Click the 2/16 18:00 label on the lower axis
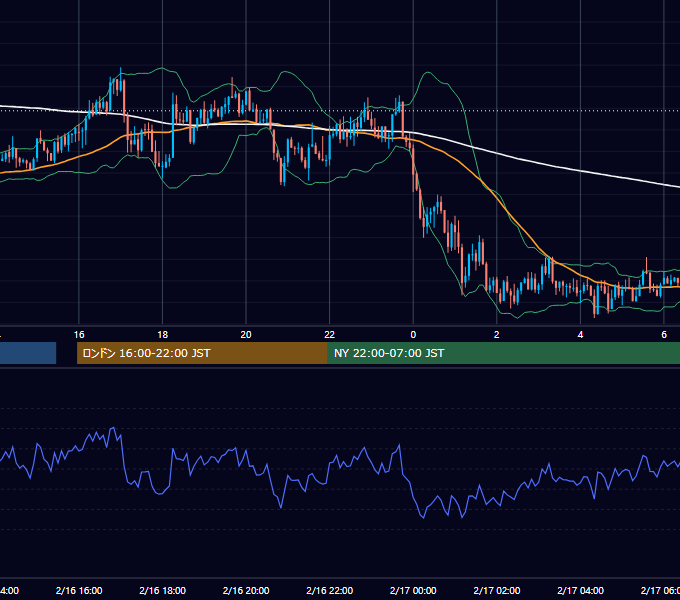Viewport: 680px width, 600px height. (x=163, y=590)
